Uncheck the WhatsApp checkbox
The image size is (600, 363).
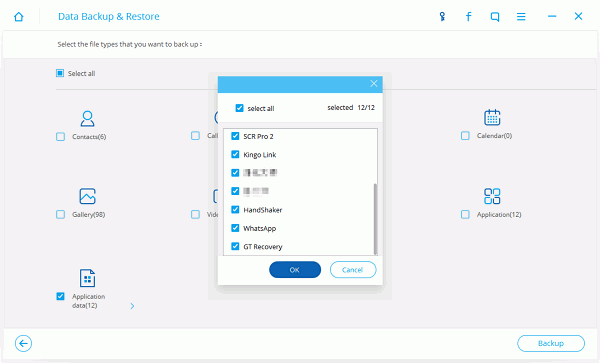click(x=235, y=228)
